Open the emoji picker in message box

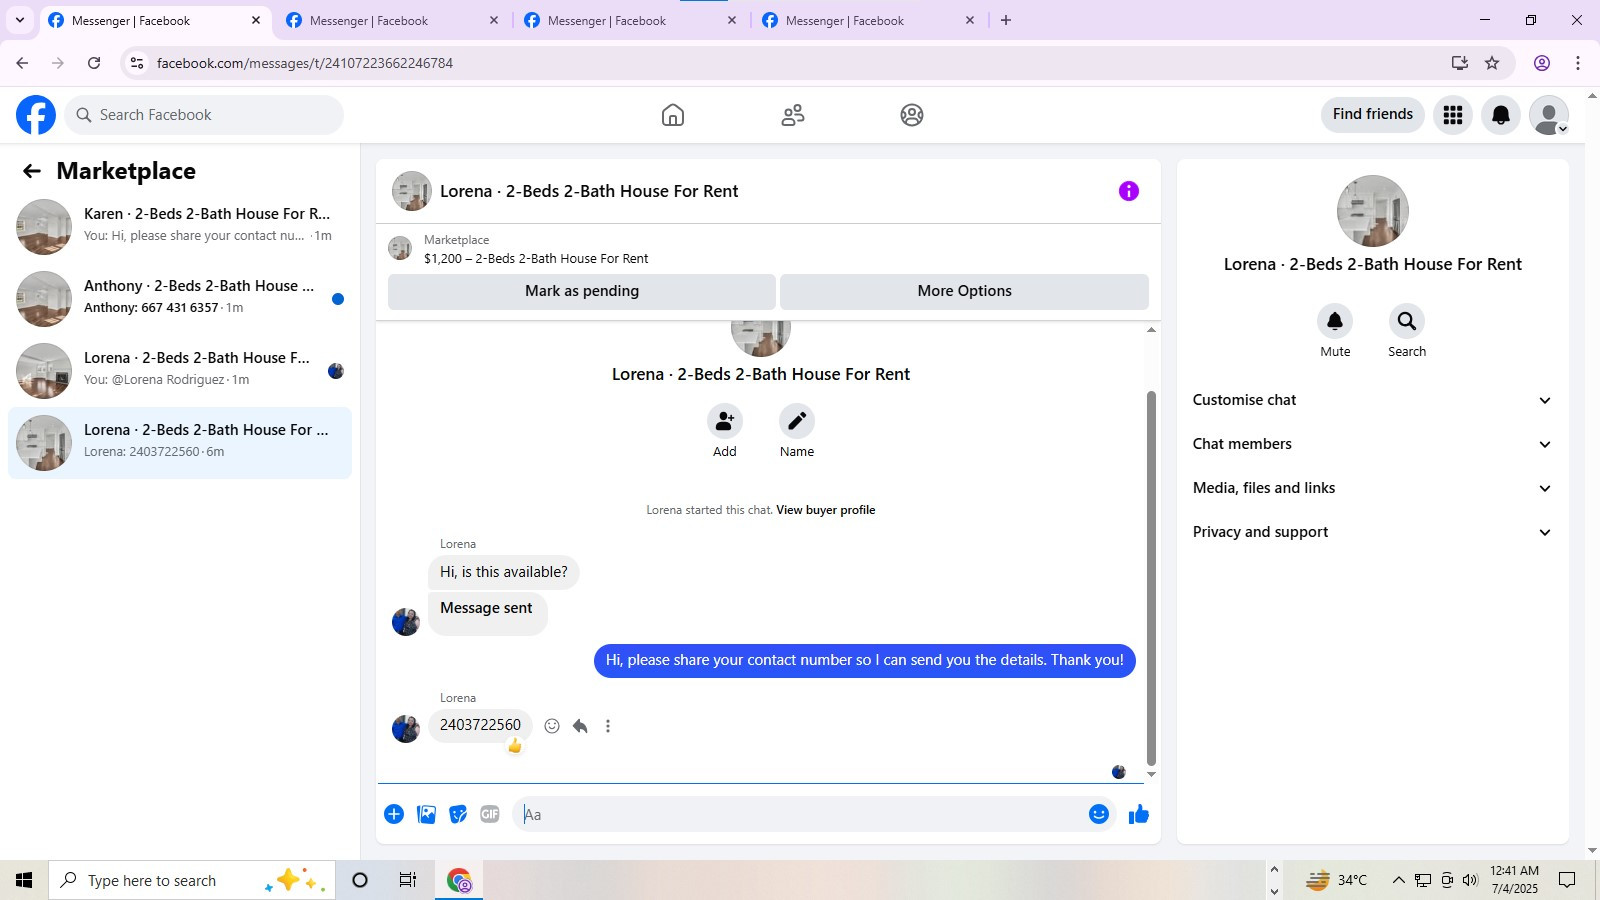click(x=1099, y=814)
